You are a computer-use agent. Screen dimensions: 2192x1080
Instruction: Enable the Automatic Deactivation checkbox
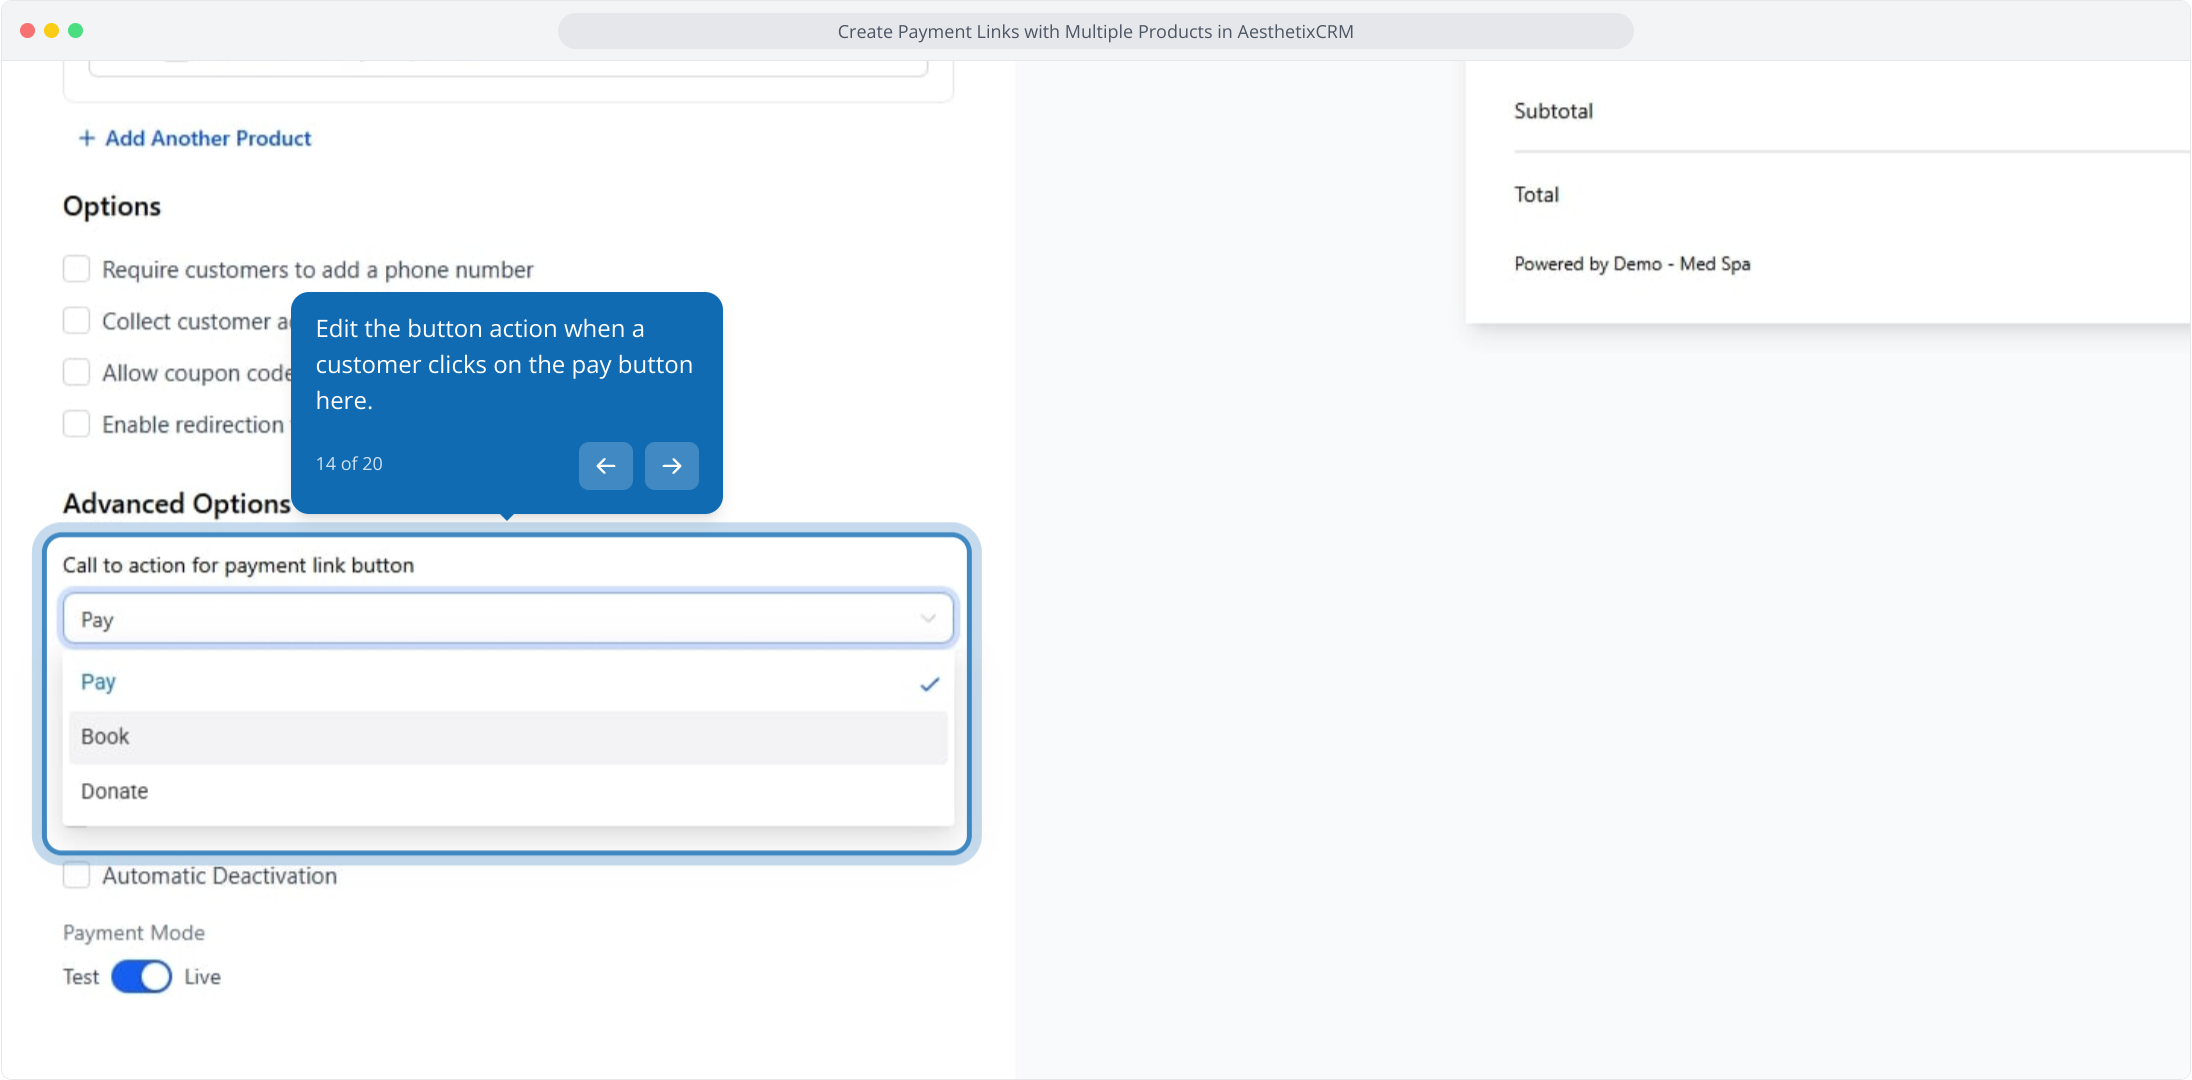(x=76, y=876)
